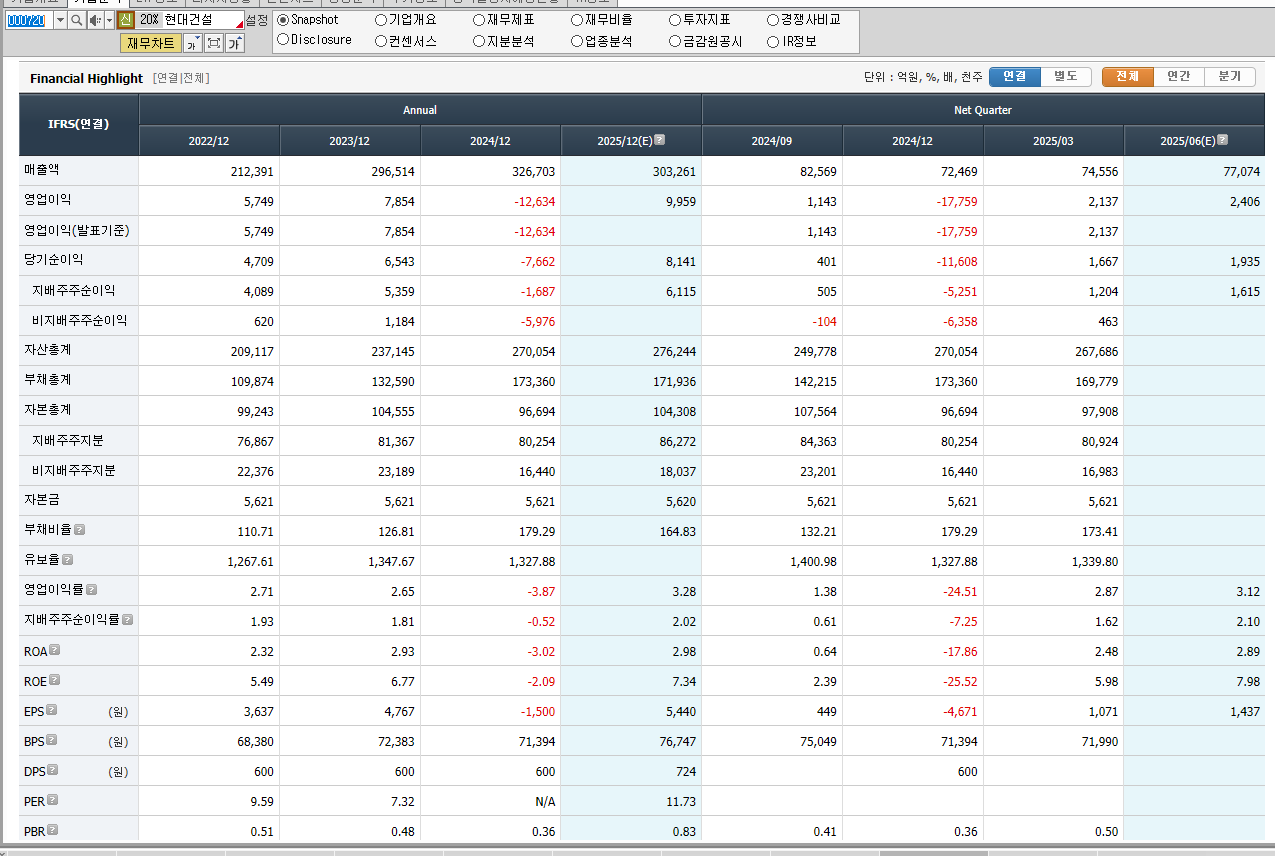Click the 당기순이익 row label

pos(54,260)
